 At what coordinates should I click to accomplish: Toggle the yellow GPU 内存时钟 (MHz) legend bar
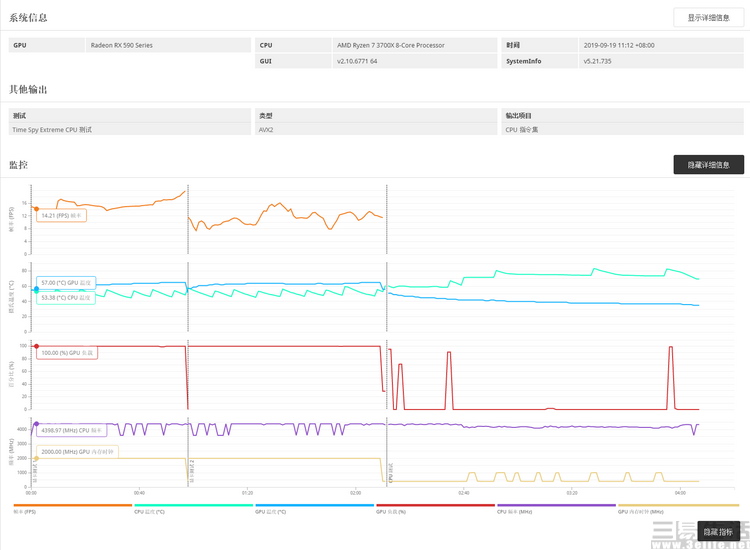pyautogui.click(x=678, y=505)
